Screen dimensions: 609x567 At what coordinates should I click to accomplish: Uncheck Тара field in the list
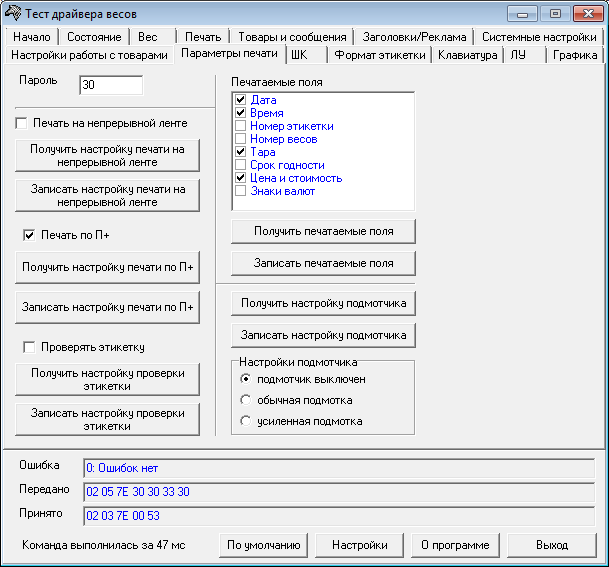point(240,152)
